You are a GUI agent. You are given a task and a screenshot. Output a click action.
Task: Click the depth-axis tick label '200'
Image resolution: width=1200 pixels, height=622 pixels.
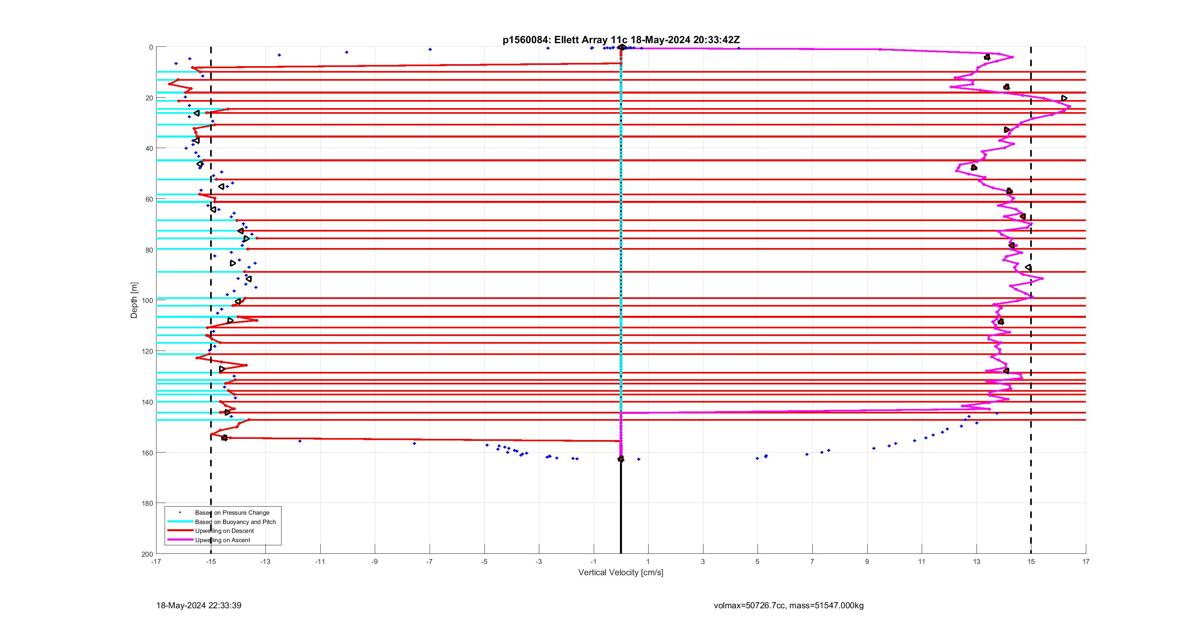click(146, 553)
